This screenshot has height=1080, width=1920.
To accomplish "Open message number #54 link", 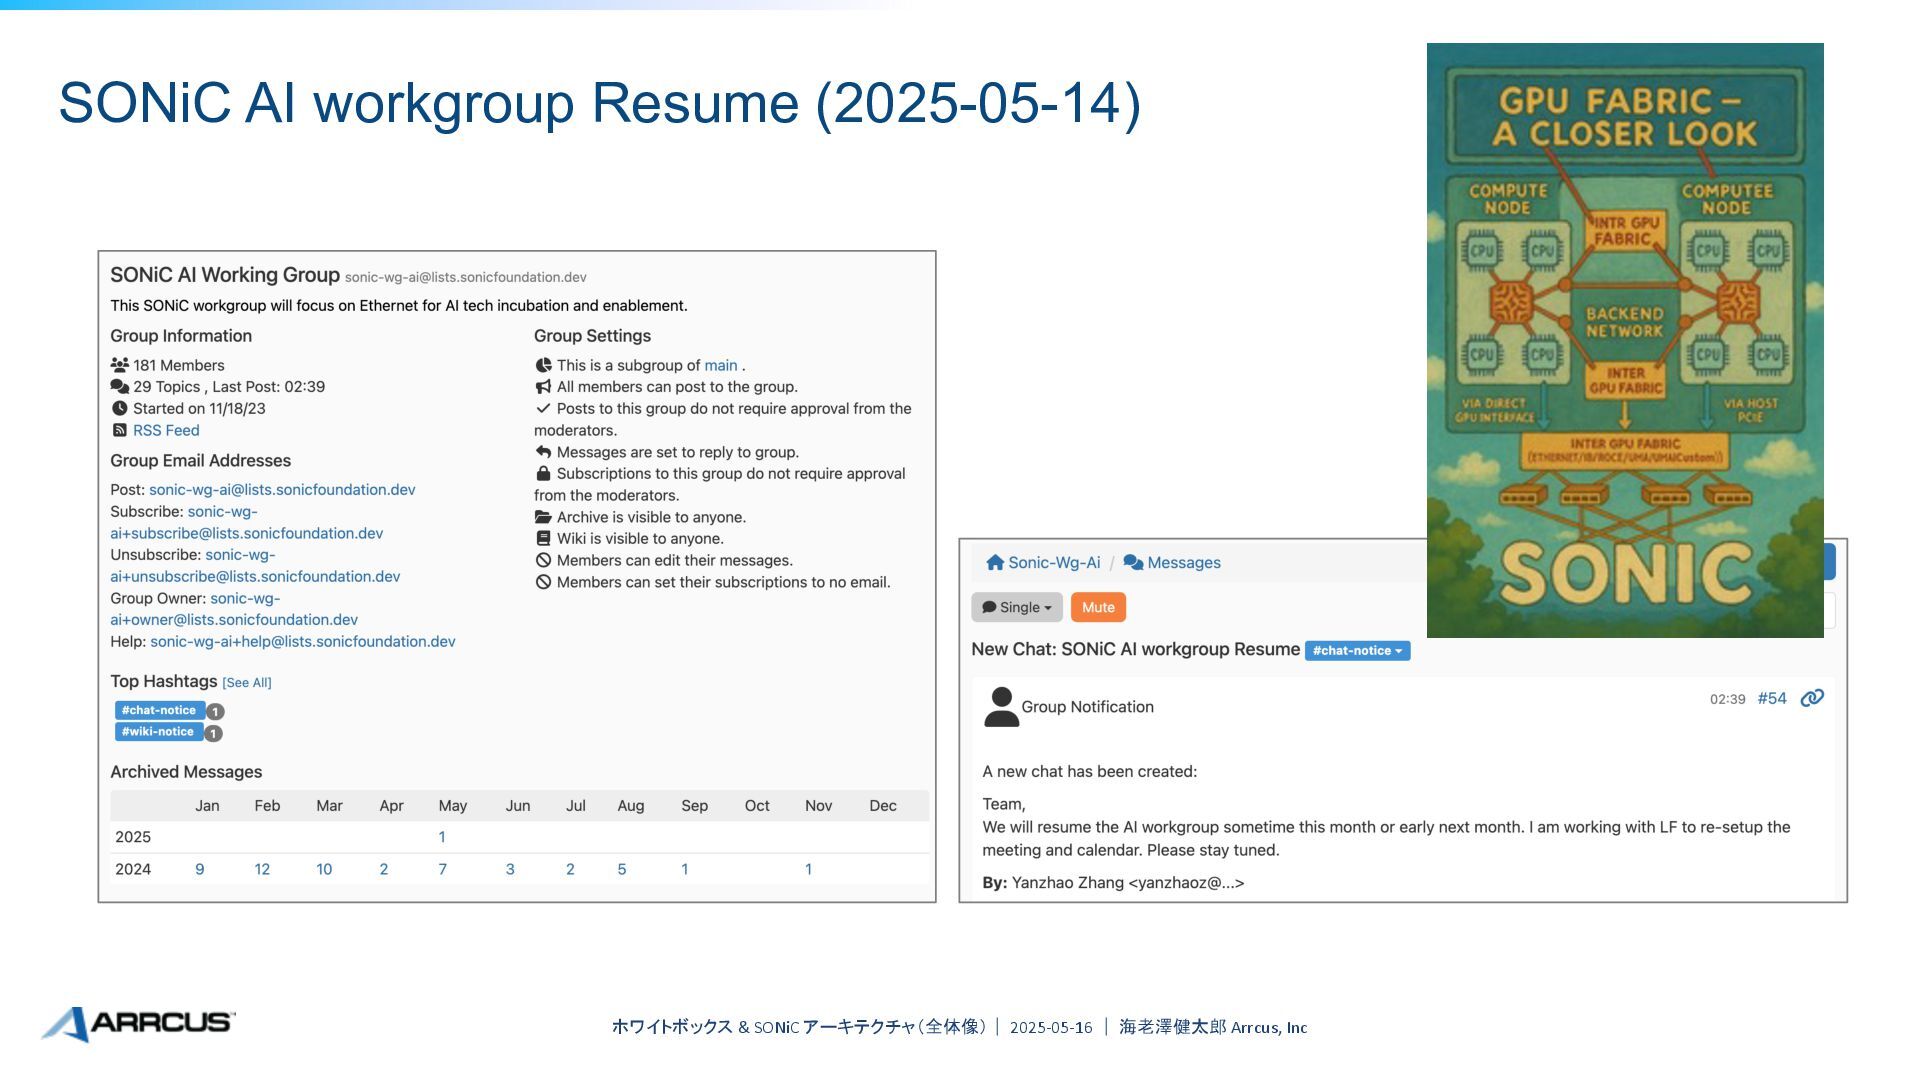I will pyautogui.click(x=1771, y=698).
